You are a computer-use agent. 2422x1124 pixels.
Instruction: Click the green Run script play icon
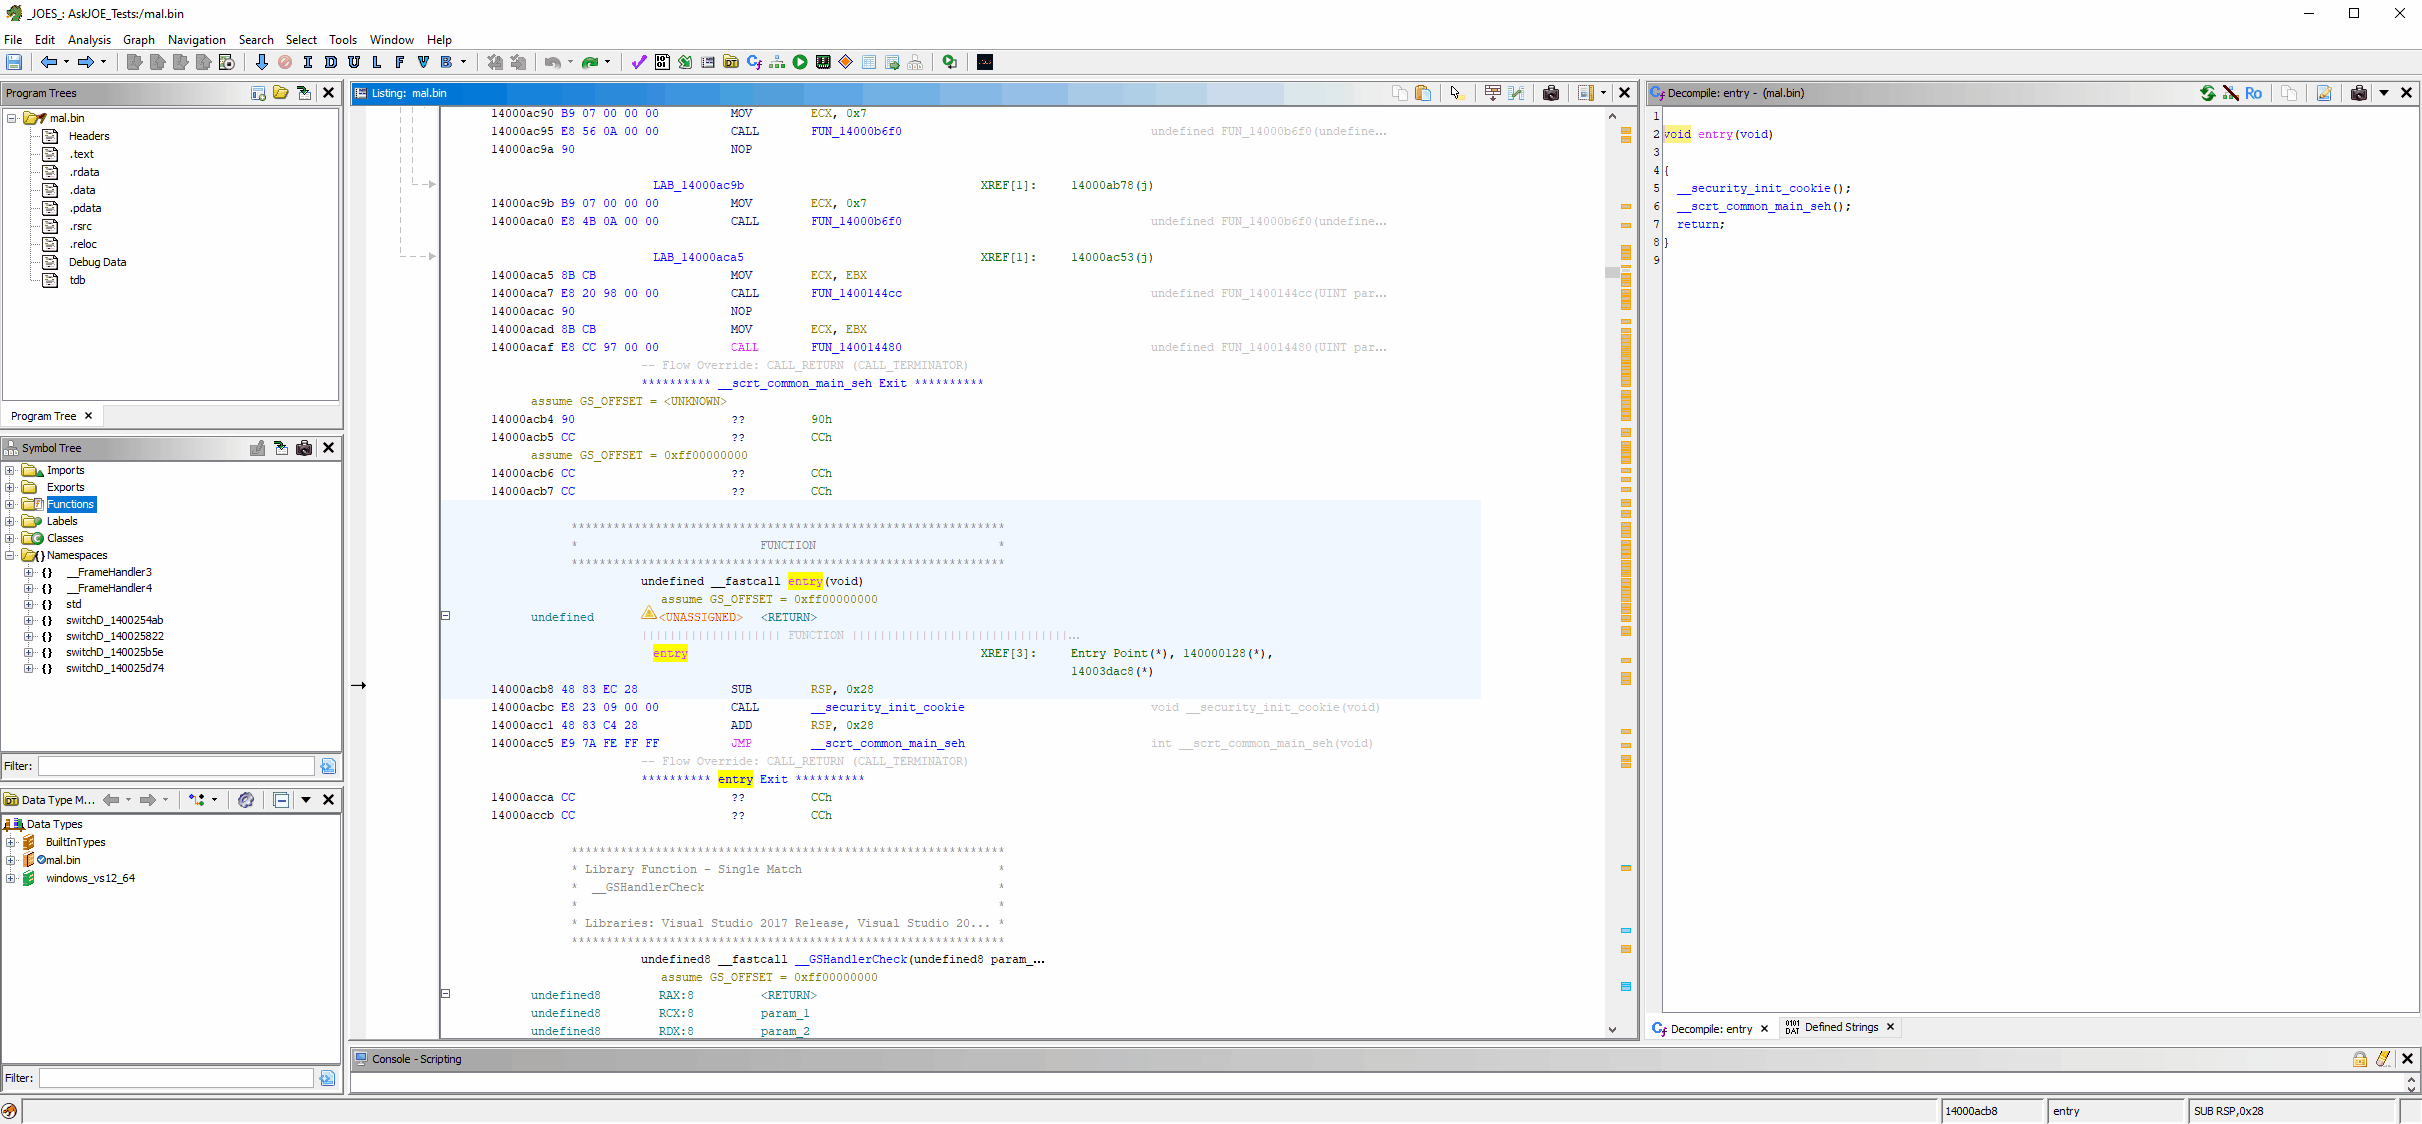pyautogui.click(x=800, y=62)
